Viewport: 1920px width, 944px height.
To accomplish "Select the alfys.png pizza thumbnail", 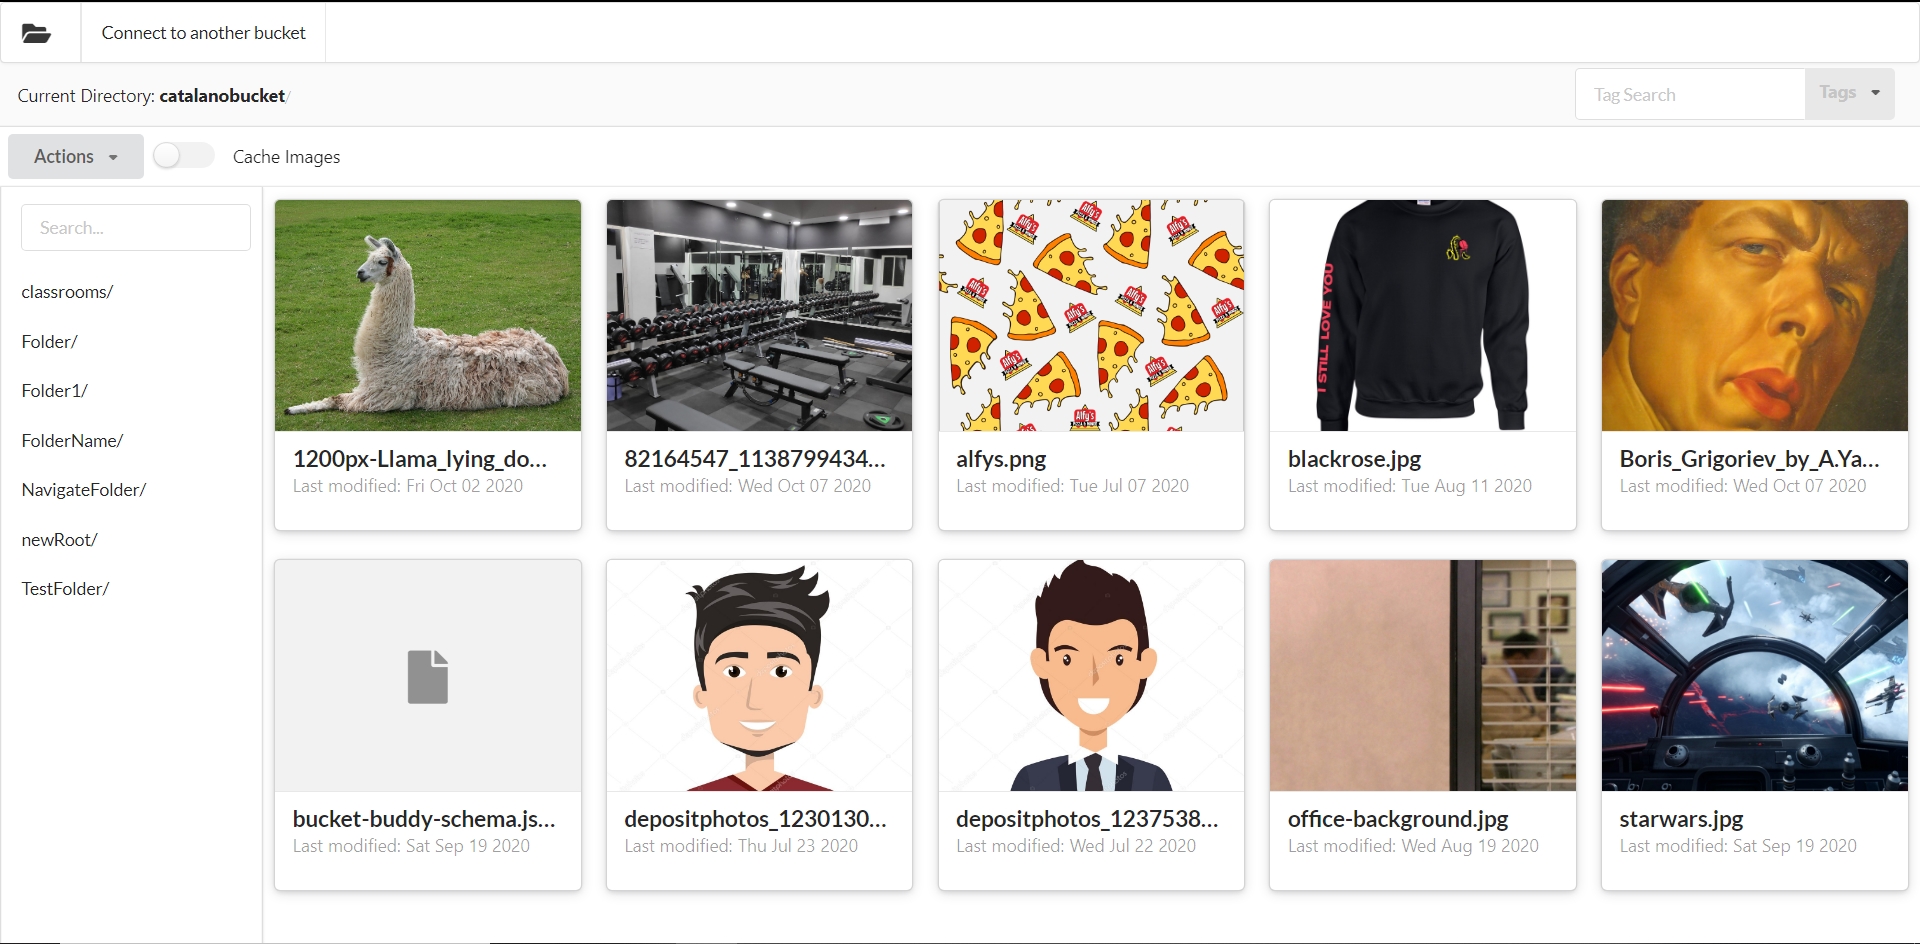I will click(1091, 315).
